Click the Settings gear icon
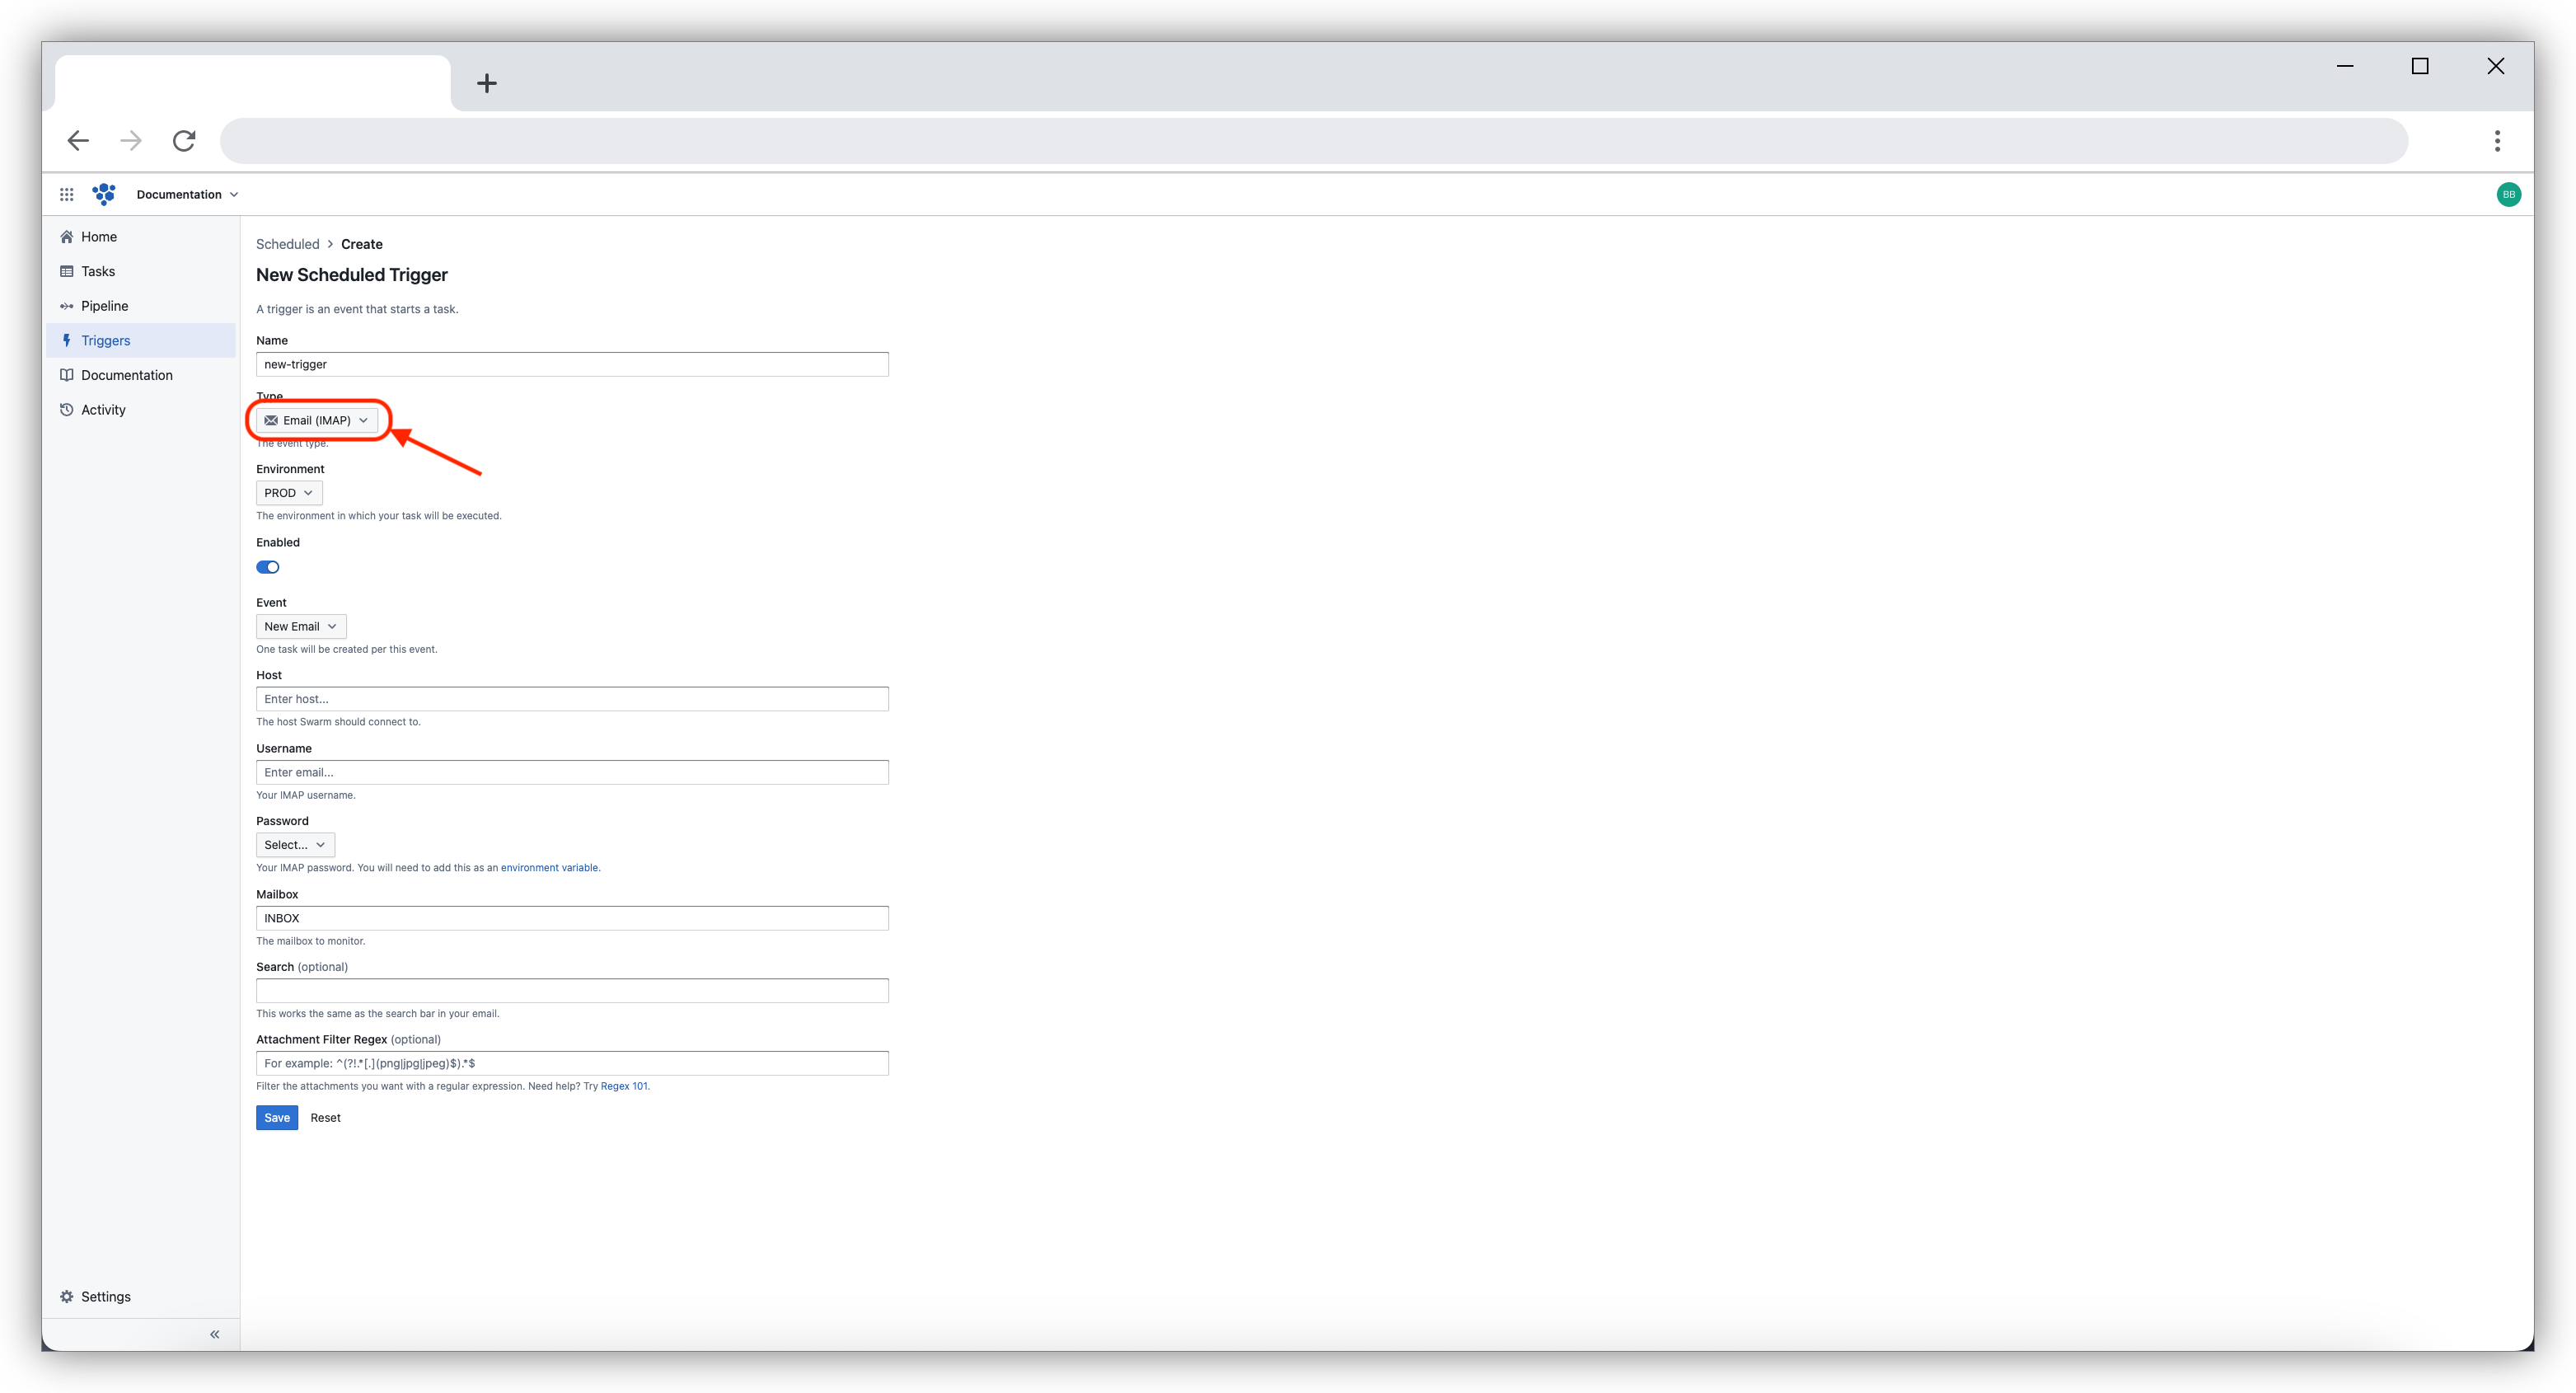 (x=67, y=1297)
